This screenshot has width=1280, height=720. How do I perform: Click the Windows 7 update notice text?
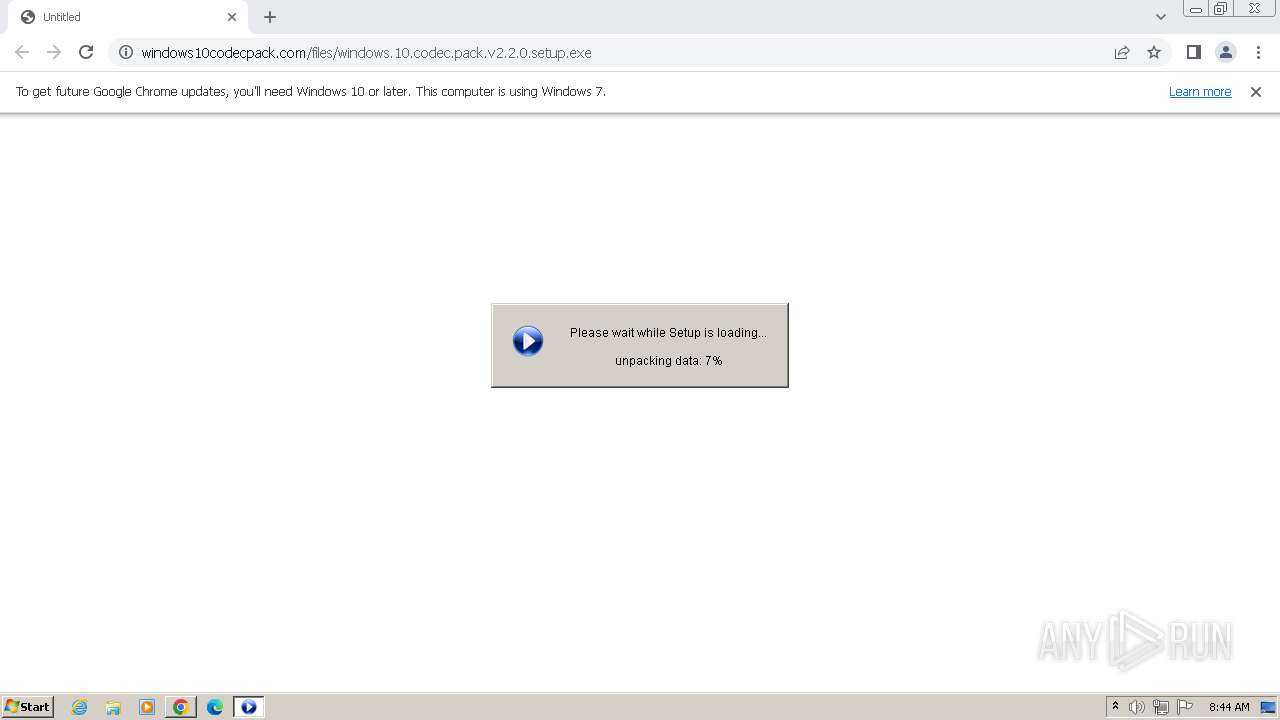pyautogui.click(x=310, y=92)
